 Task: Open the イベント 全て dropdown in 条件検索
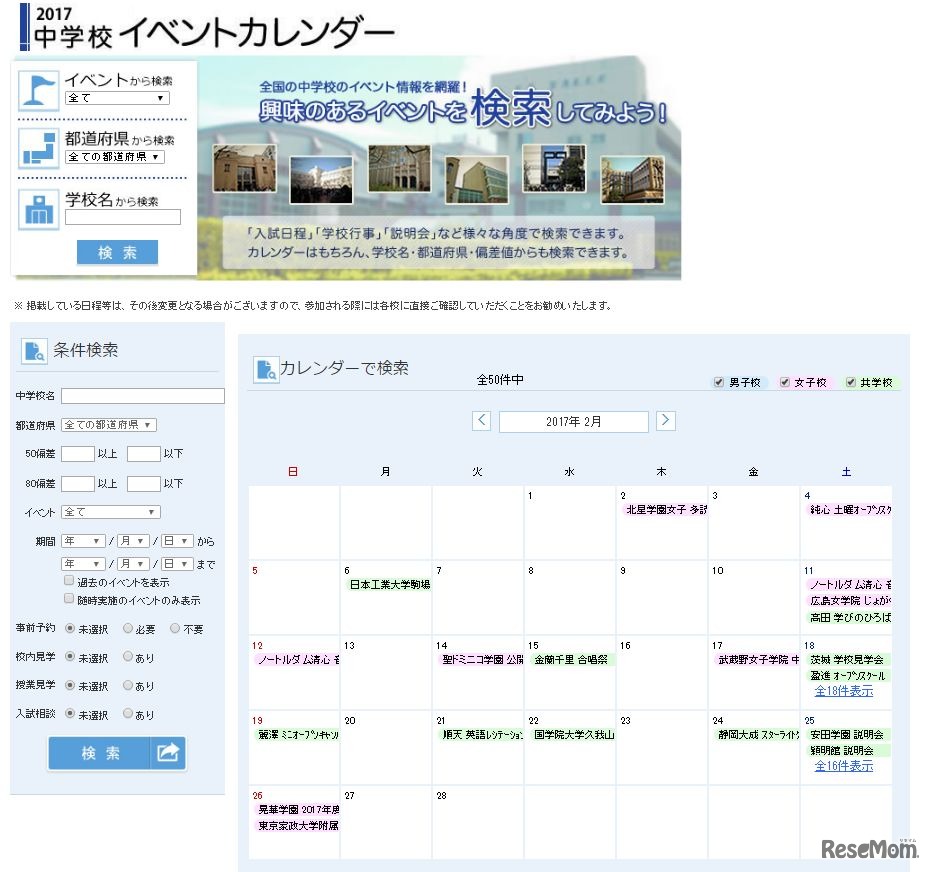[x=110, y=512]
